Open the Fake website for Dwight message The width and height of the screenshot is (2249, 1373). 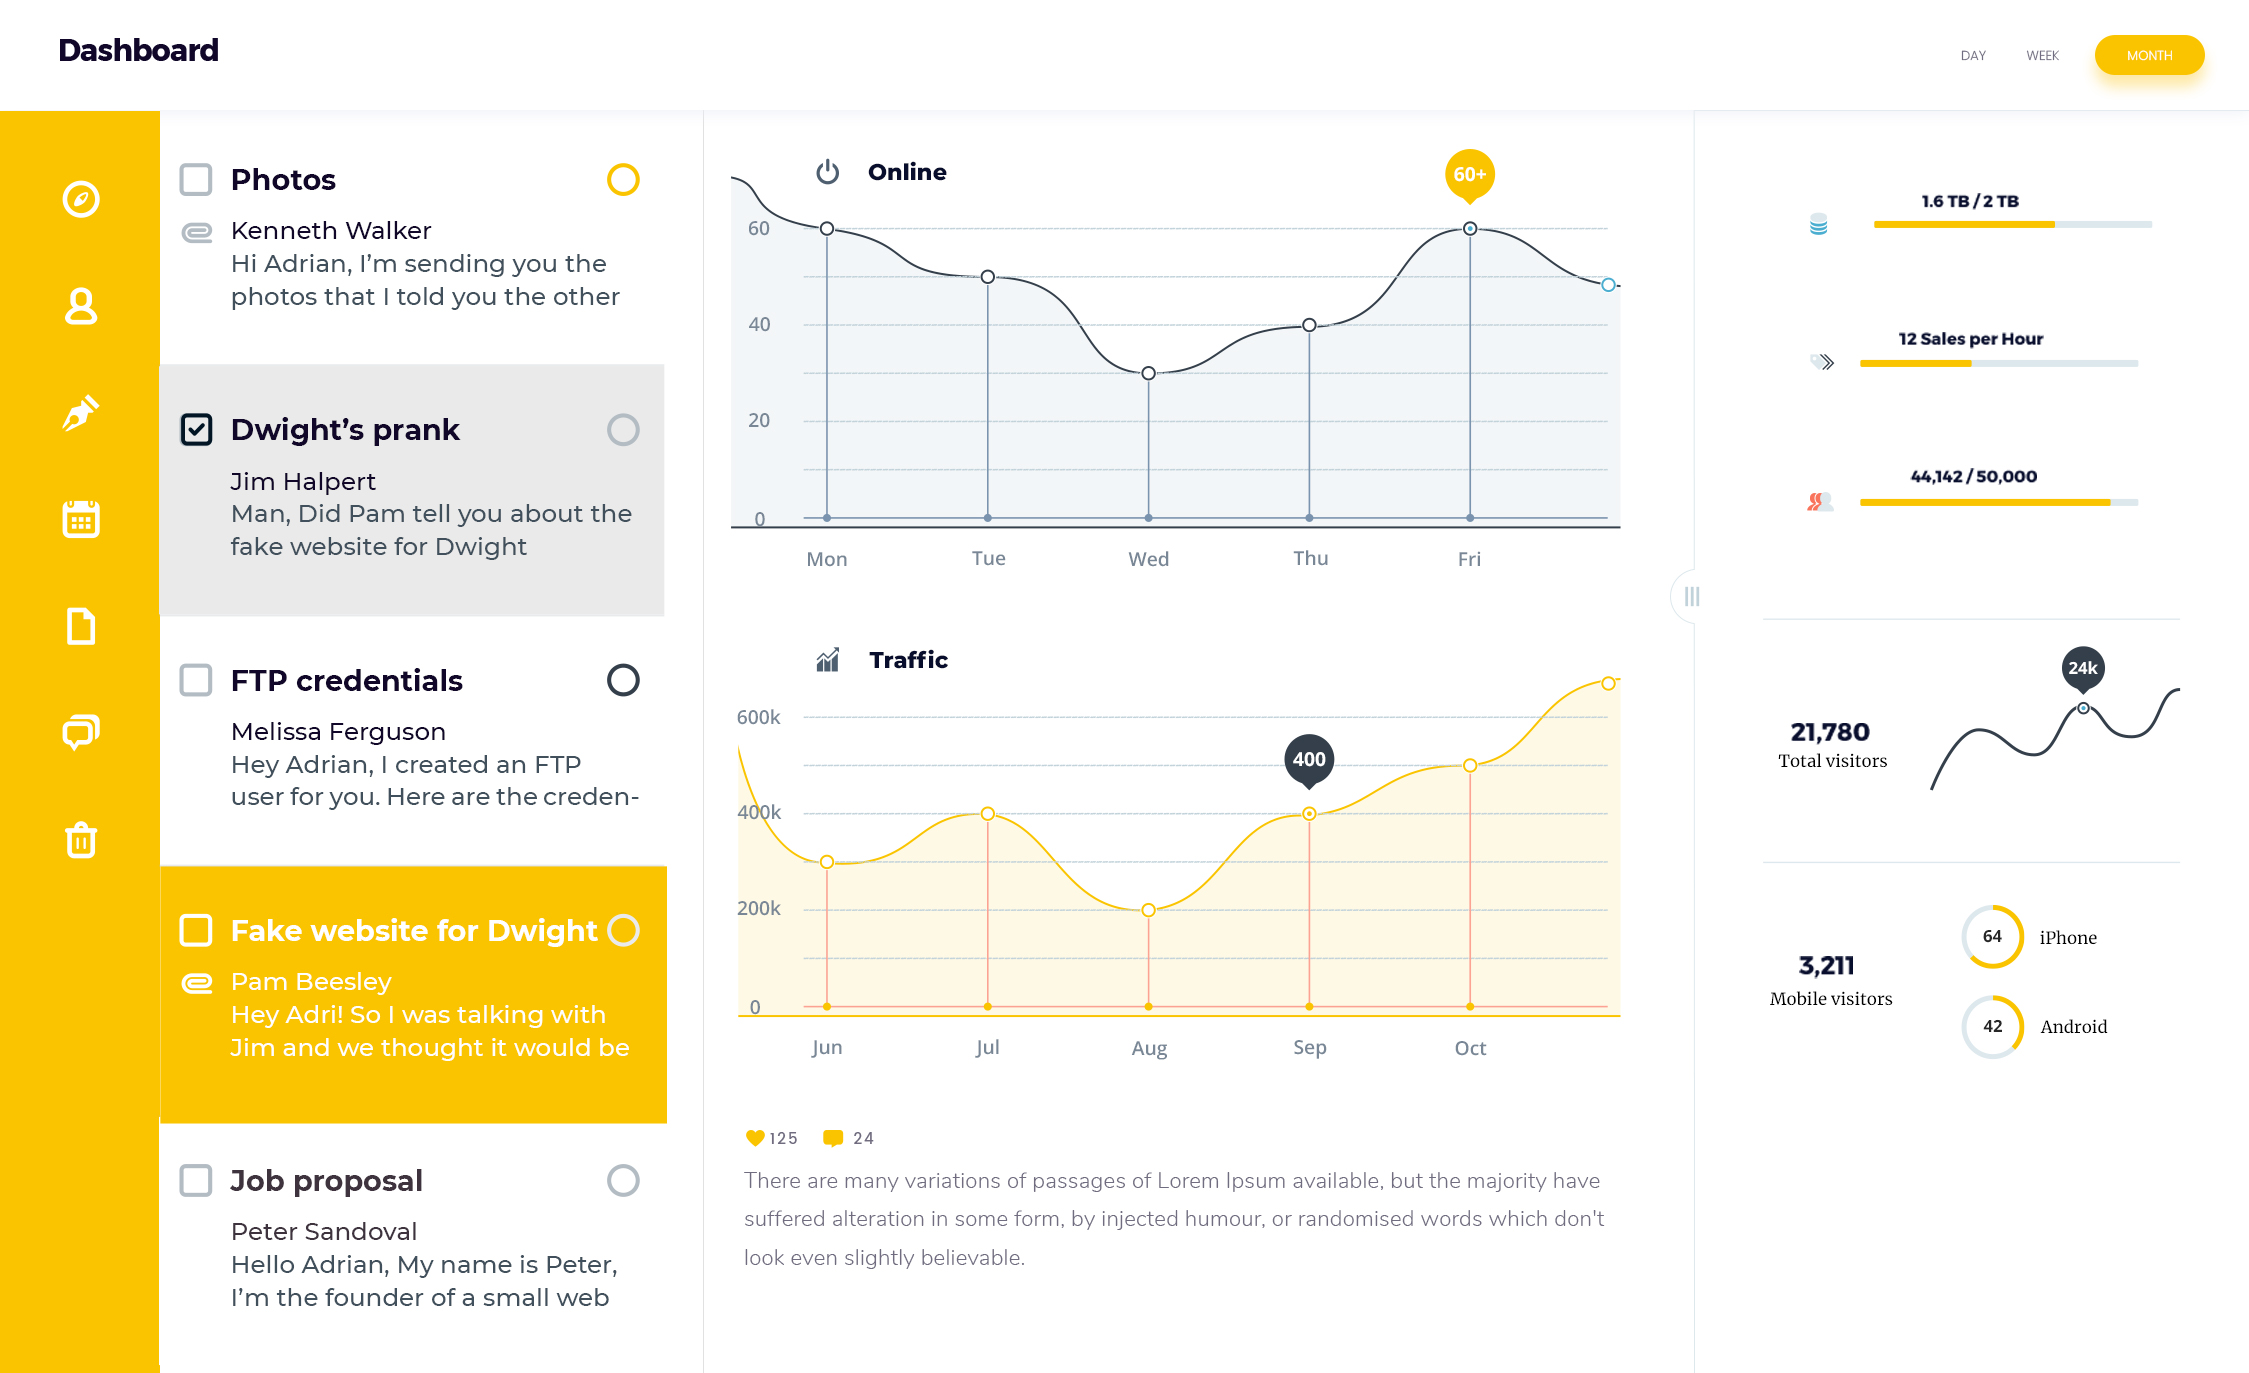[x=413, y=994]
